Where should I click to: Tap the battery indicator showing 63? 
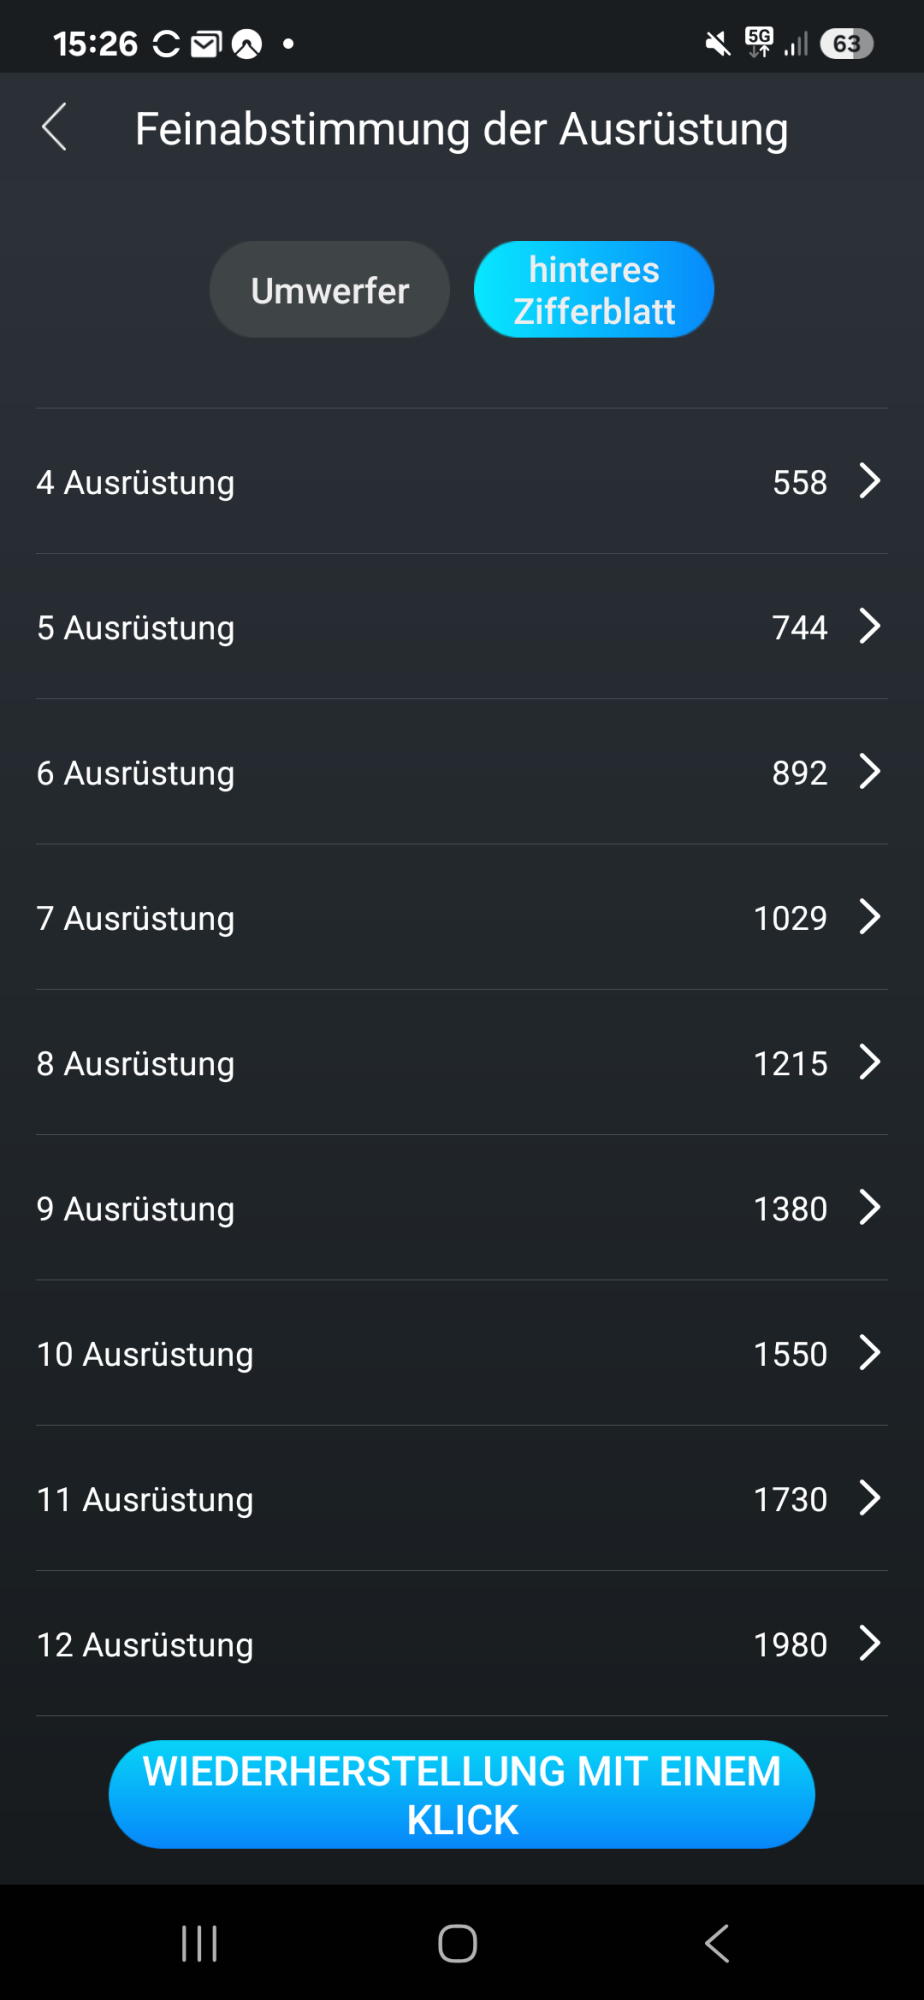[846, 44]
